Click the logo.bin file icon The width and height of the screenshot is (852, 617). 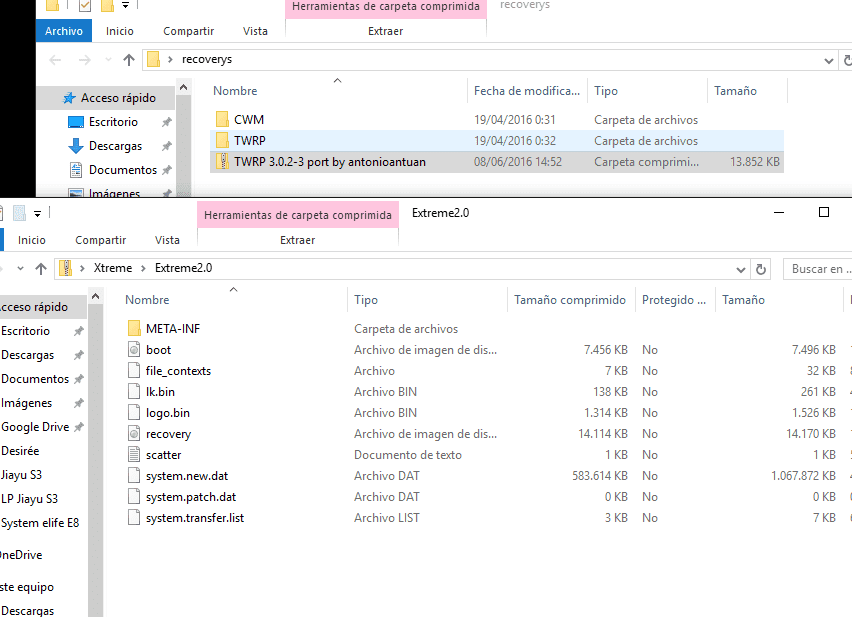click(134, 413)
